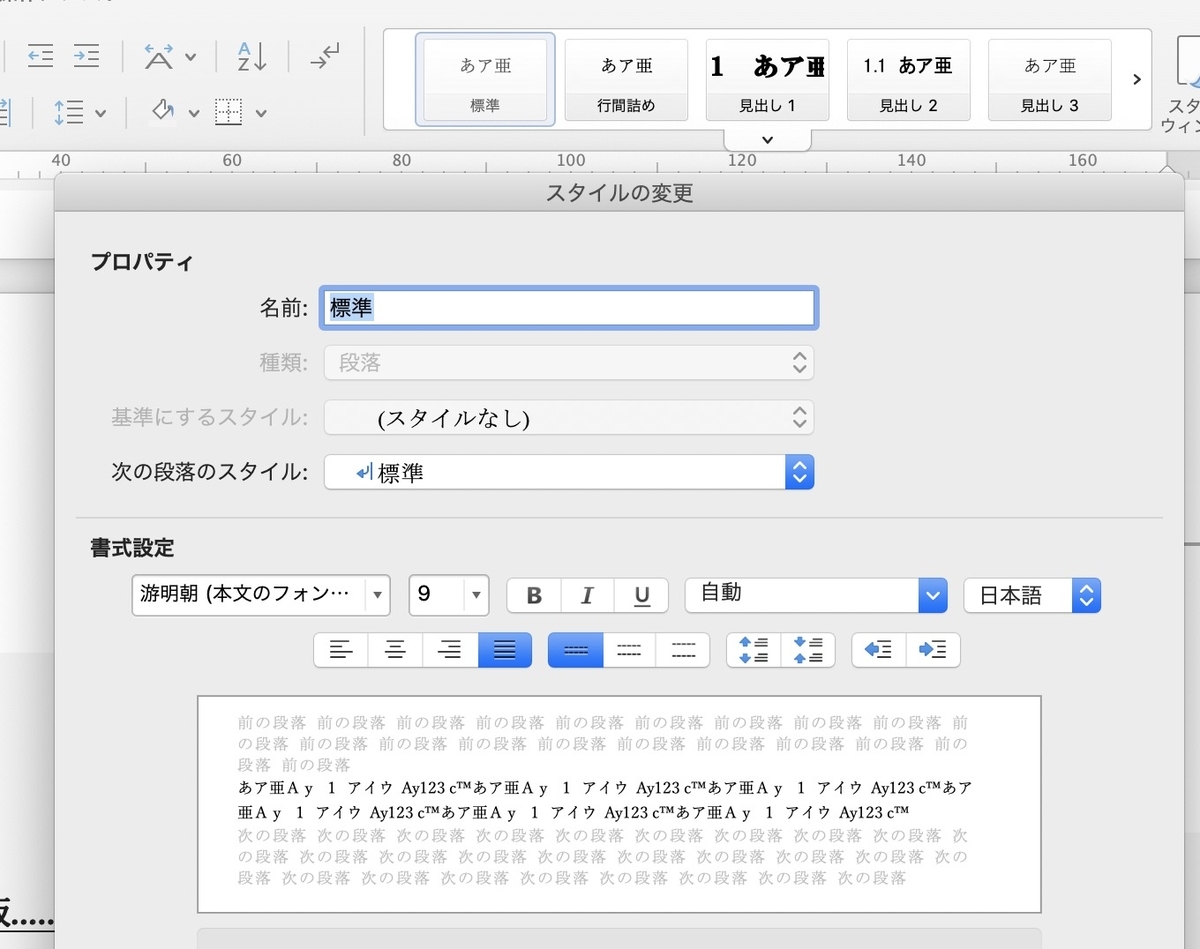The height and width of the screenshot is (949, 1200).
Task: Select justify alignment in dialog
Action: pos(505,650)
